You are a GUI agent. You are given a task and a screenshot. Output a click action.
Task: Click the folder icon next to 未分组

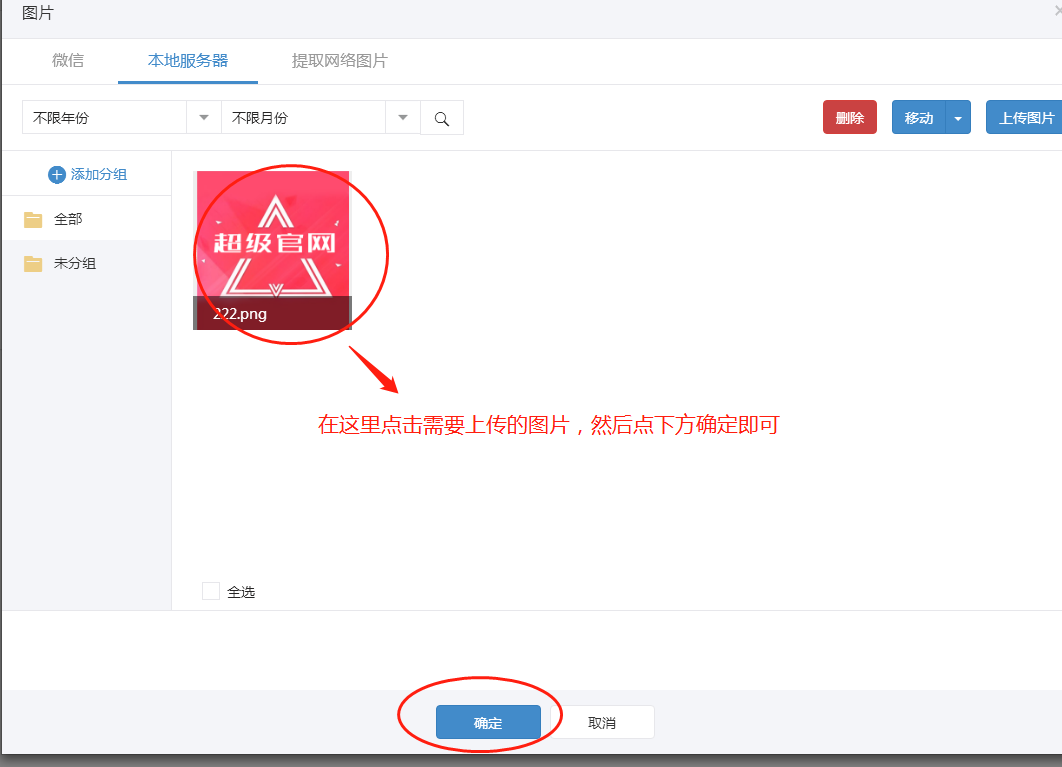point(33,264)
